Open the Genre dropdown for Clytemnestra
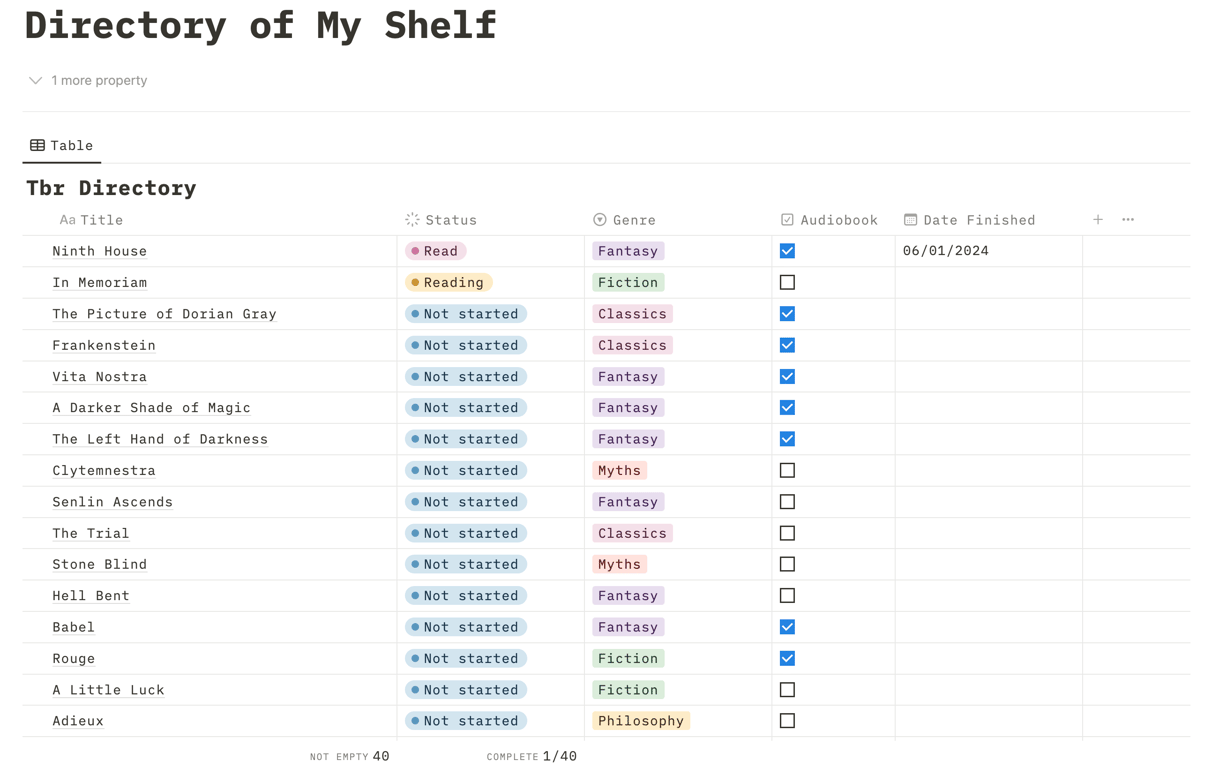The width and height of the screenshot is (1227, 768). pyautogui.click(x=619, y=471)
